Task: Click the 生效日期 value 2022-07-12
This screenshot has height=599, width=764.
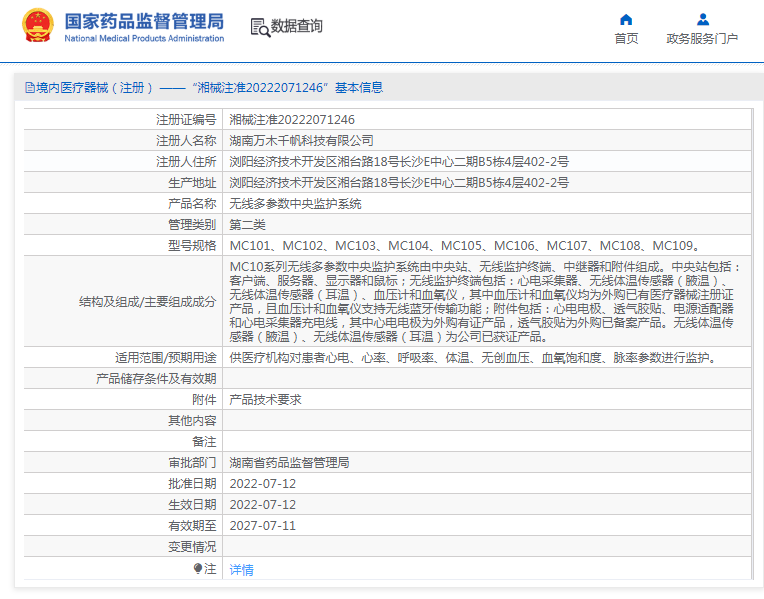Action: click(x=263, y=505)
